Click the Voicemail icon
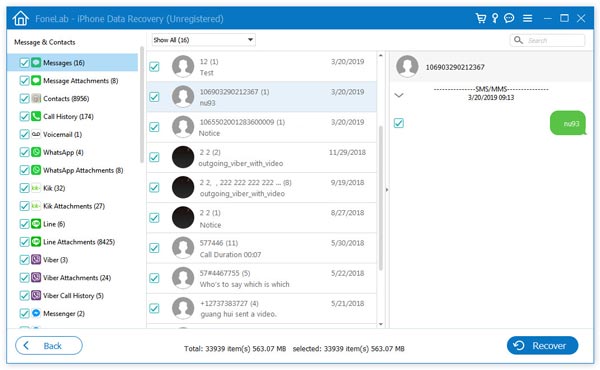Image resolution: width=600 pixels, height=370 pixels. [36, 134]
